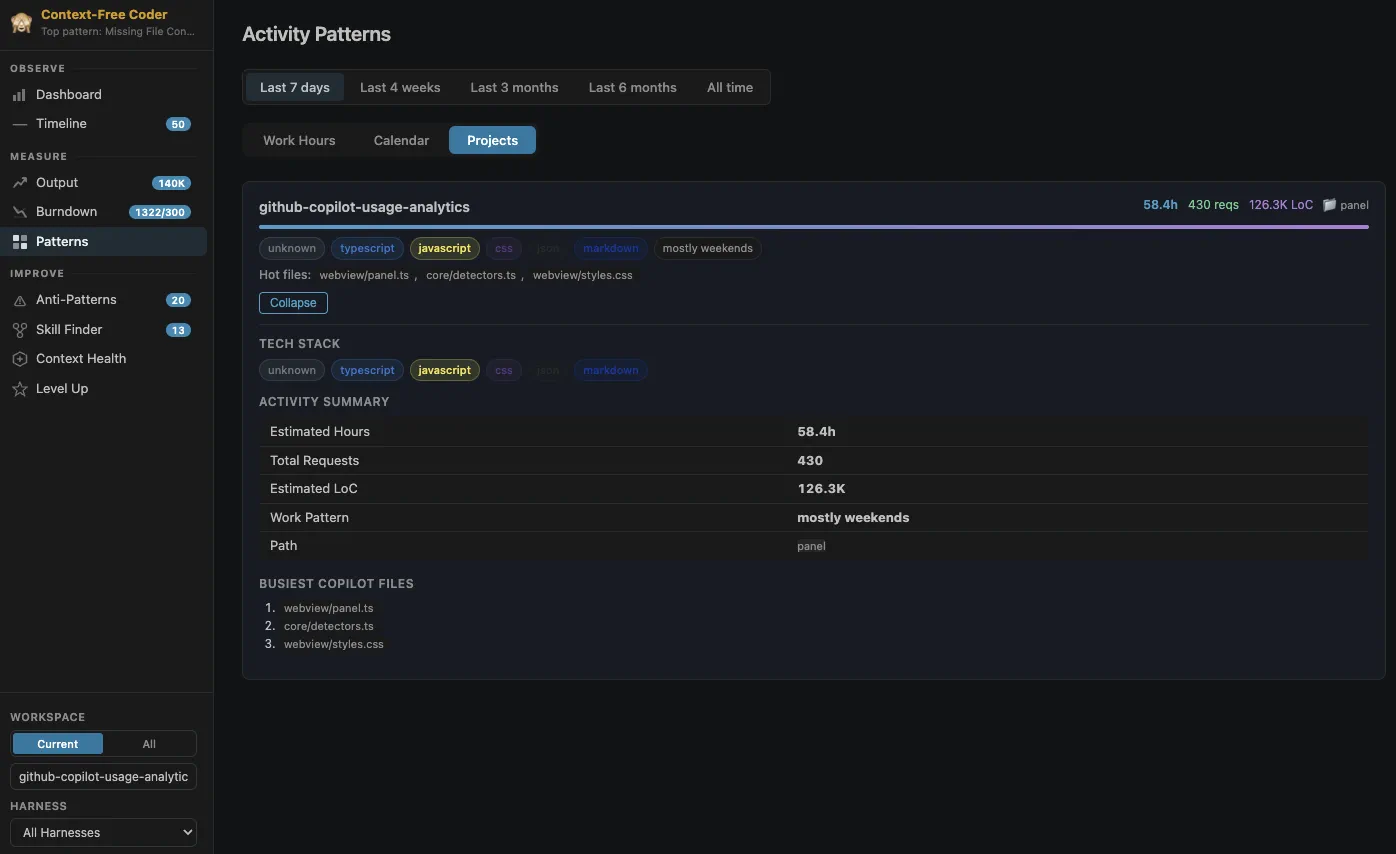1396x854 pixels.
Task: Set workspace scope to All
Action: coord(149,744)
